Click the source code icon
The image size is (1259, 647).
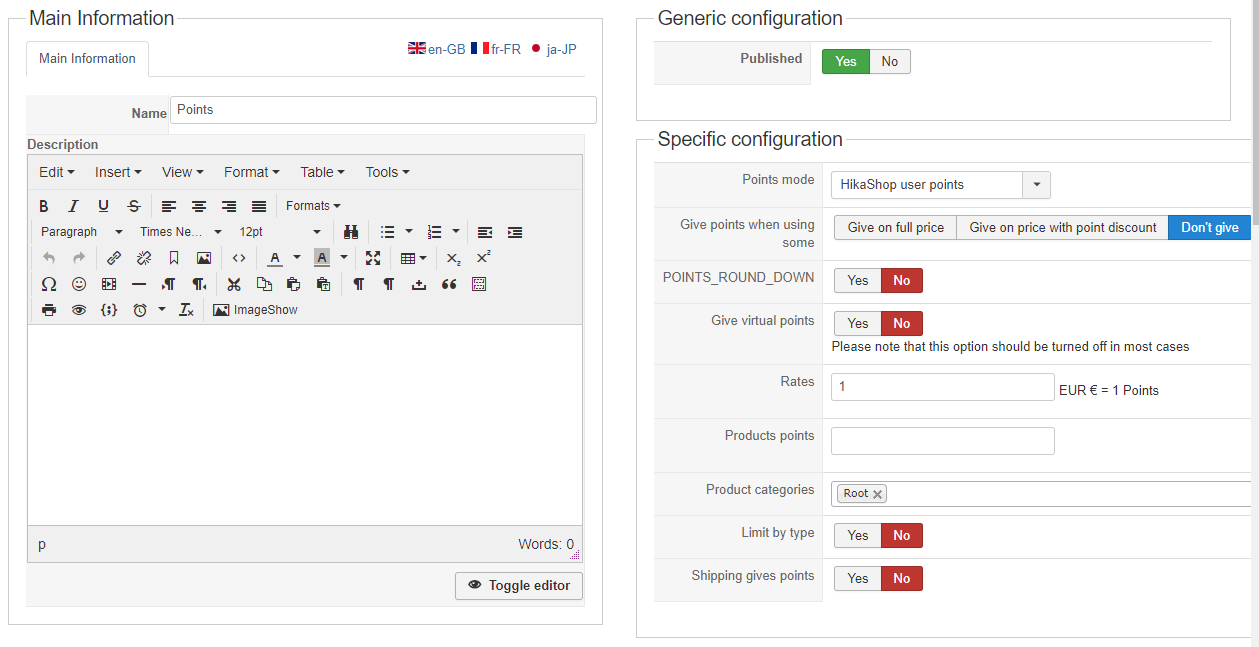[x=239, y=258]
